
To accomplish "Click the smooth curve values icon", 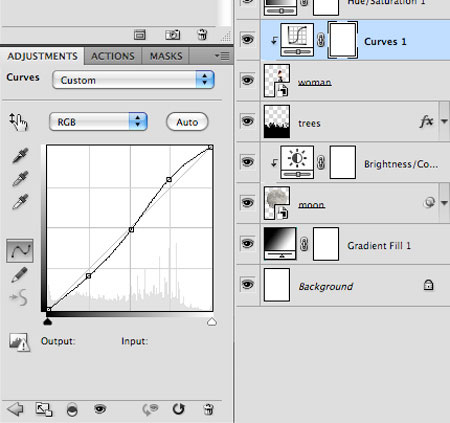I will [x=19, y=297].
